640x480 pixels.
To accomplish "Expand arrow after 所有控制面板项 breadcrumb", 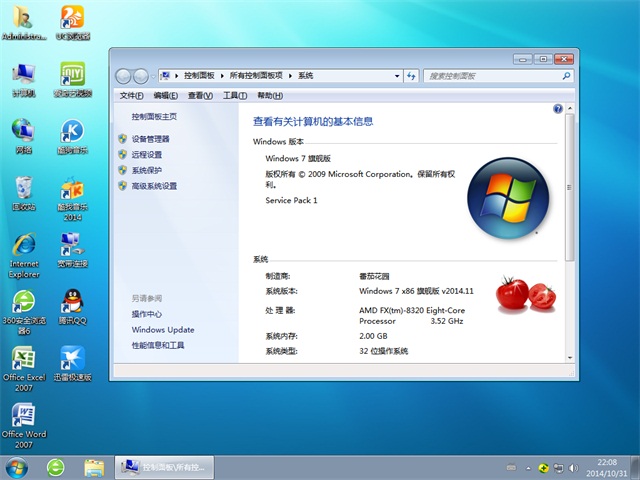I will tap(290, 76).
